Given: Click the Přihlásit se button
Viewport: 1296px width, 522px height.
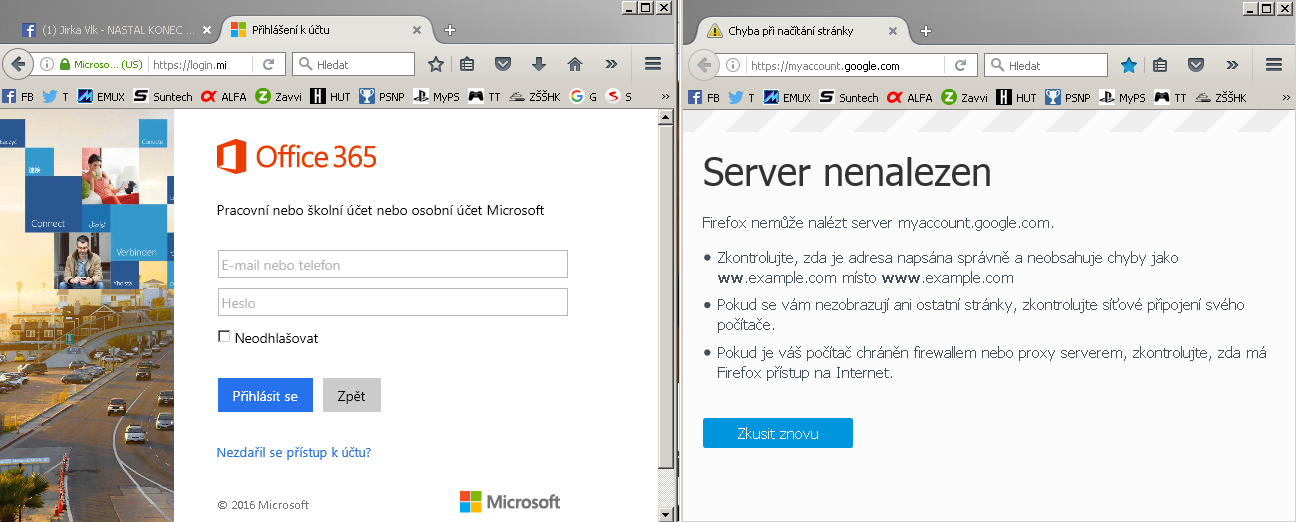Looking at the screenshot, I should pos(265,395).
